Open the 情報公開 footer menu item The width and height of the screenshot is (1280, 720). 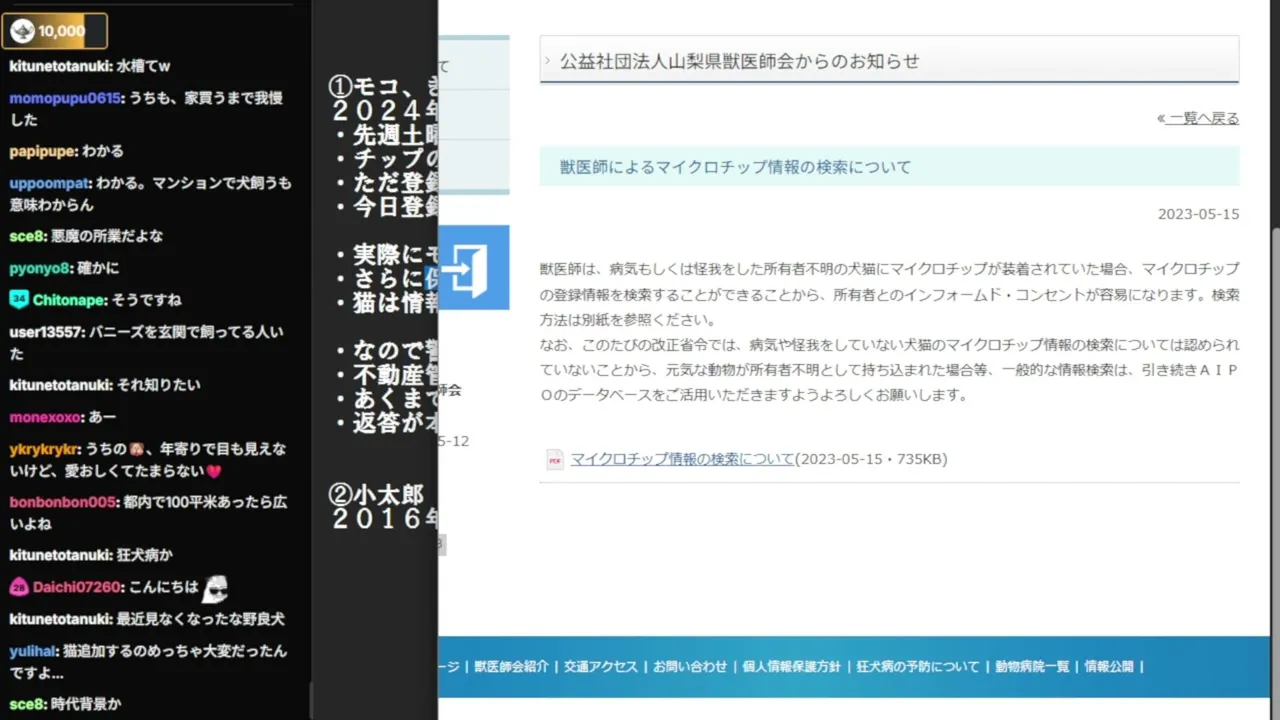[1109, 666]
